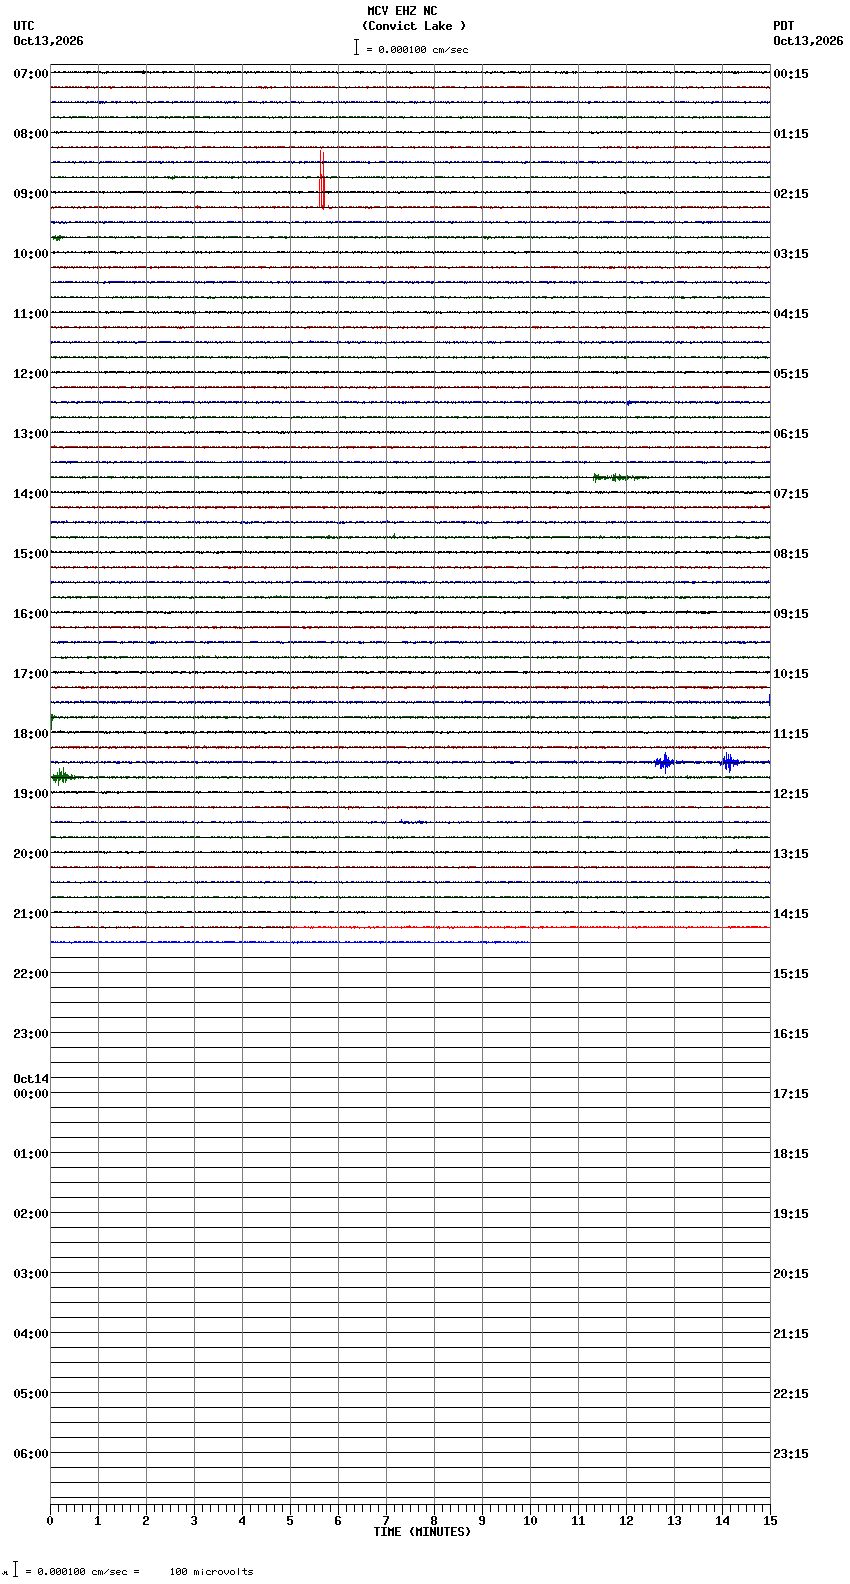The height and width of the screenshot is (1584, 850).
Task: Click the 5 minute axis tick label
Action: coord(290,1521)
